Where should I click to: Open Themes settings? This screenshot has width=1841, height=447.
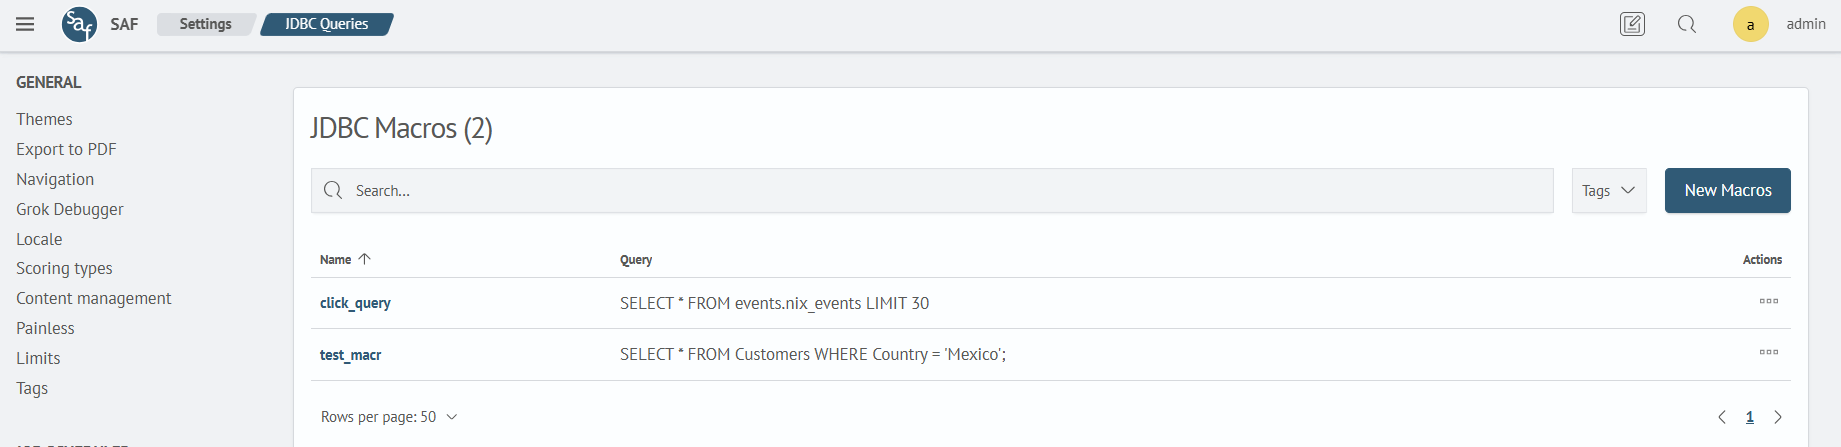(x=44, y=119)
